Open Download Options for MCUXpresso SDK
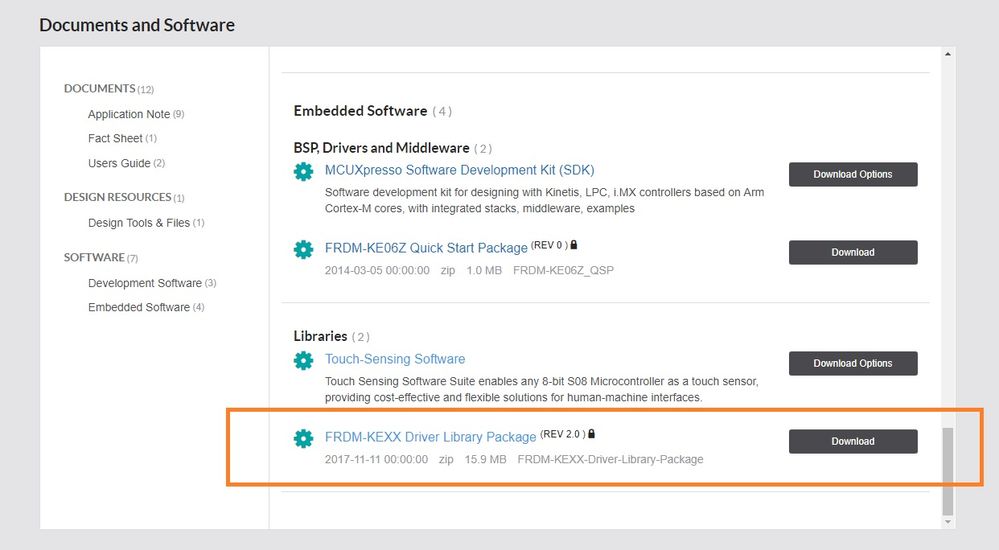 pos(852,174)
